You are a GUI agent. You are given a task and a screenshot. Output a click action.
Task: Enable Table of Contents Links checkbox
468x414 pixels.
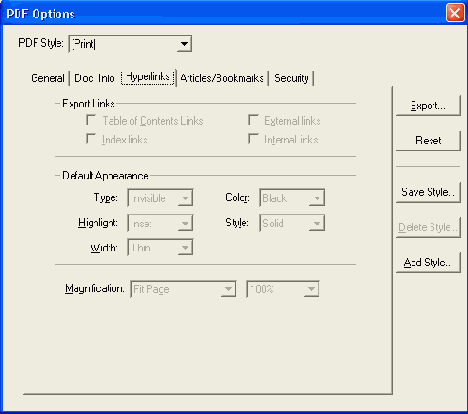(x=91, y=120)
